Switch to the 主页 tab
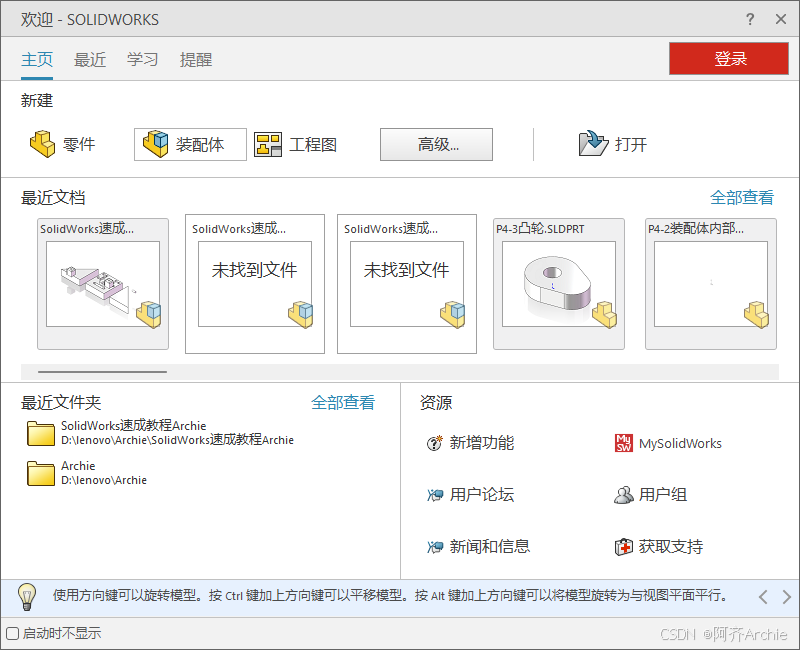 (37, 60)
